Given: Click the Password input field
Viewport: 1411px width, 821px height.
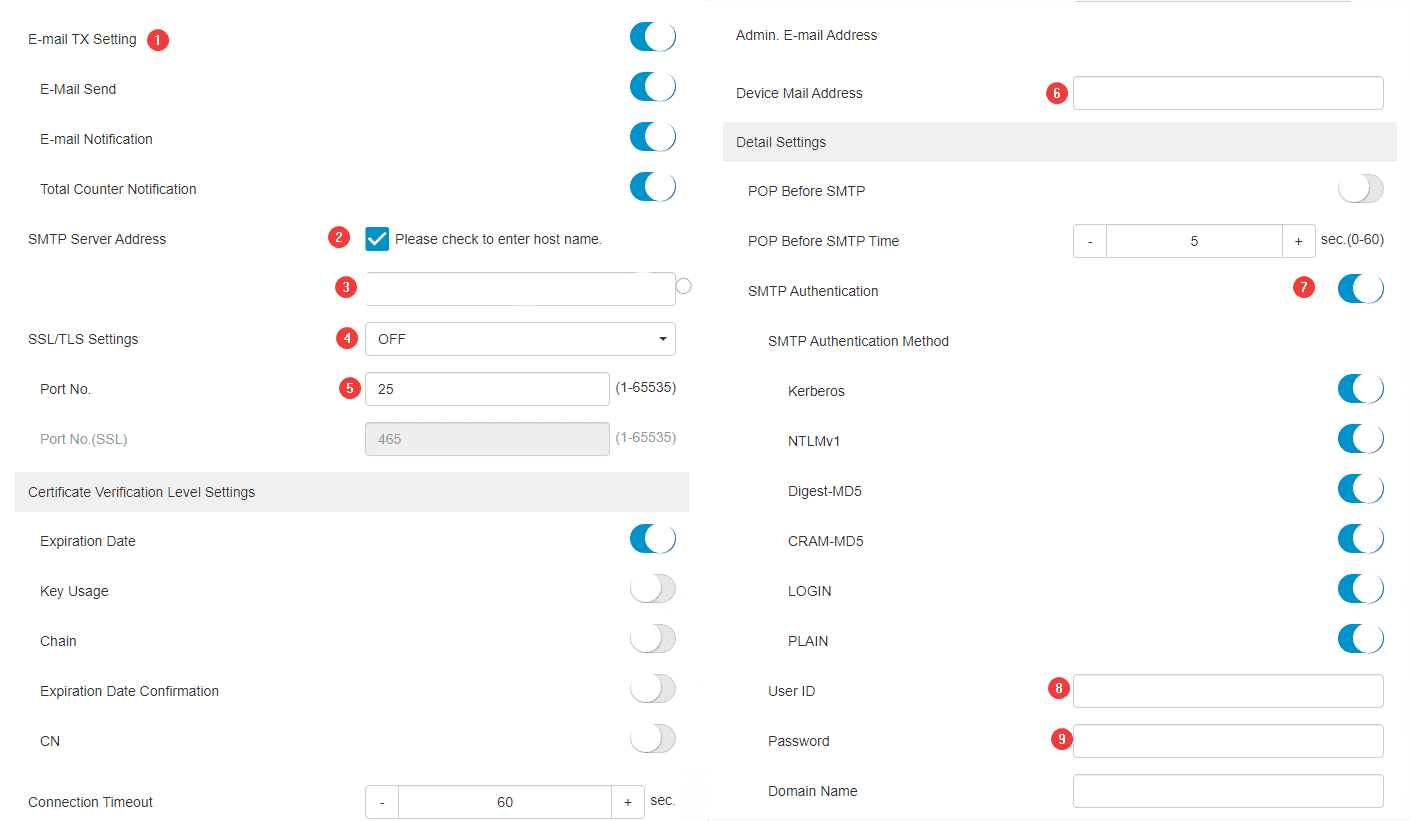Looking at the screenshot, I should 1227,740.
